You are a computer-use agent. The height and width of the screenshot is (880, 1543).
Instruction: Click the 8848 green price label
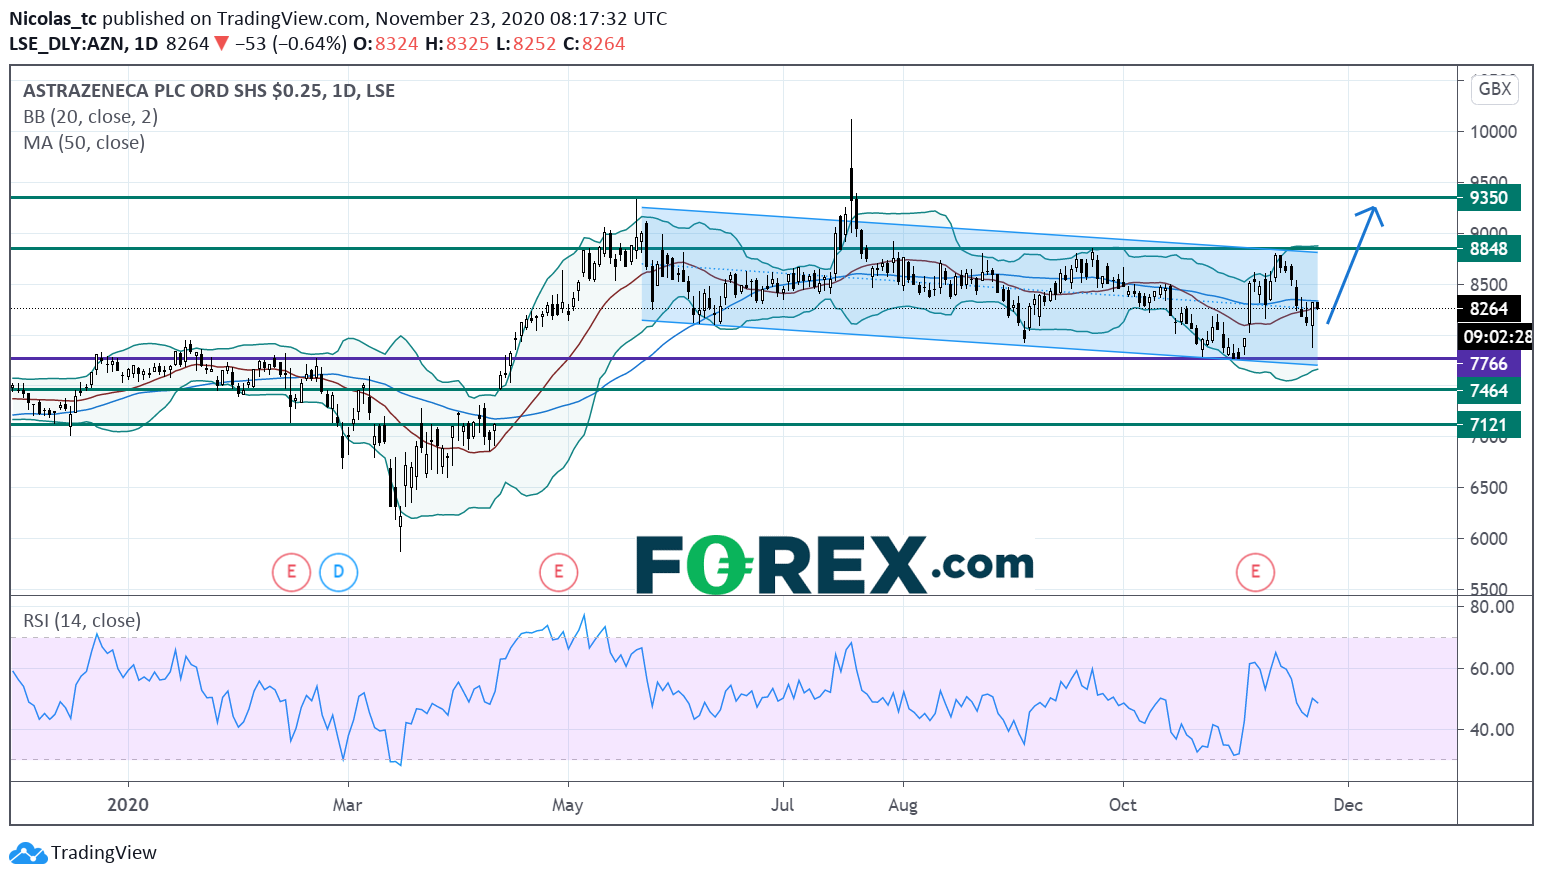click(x=1488, y=249)
